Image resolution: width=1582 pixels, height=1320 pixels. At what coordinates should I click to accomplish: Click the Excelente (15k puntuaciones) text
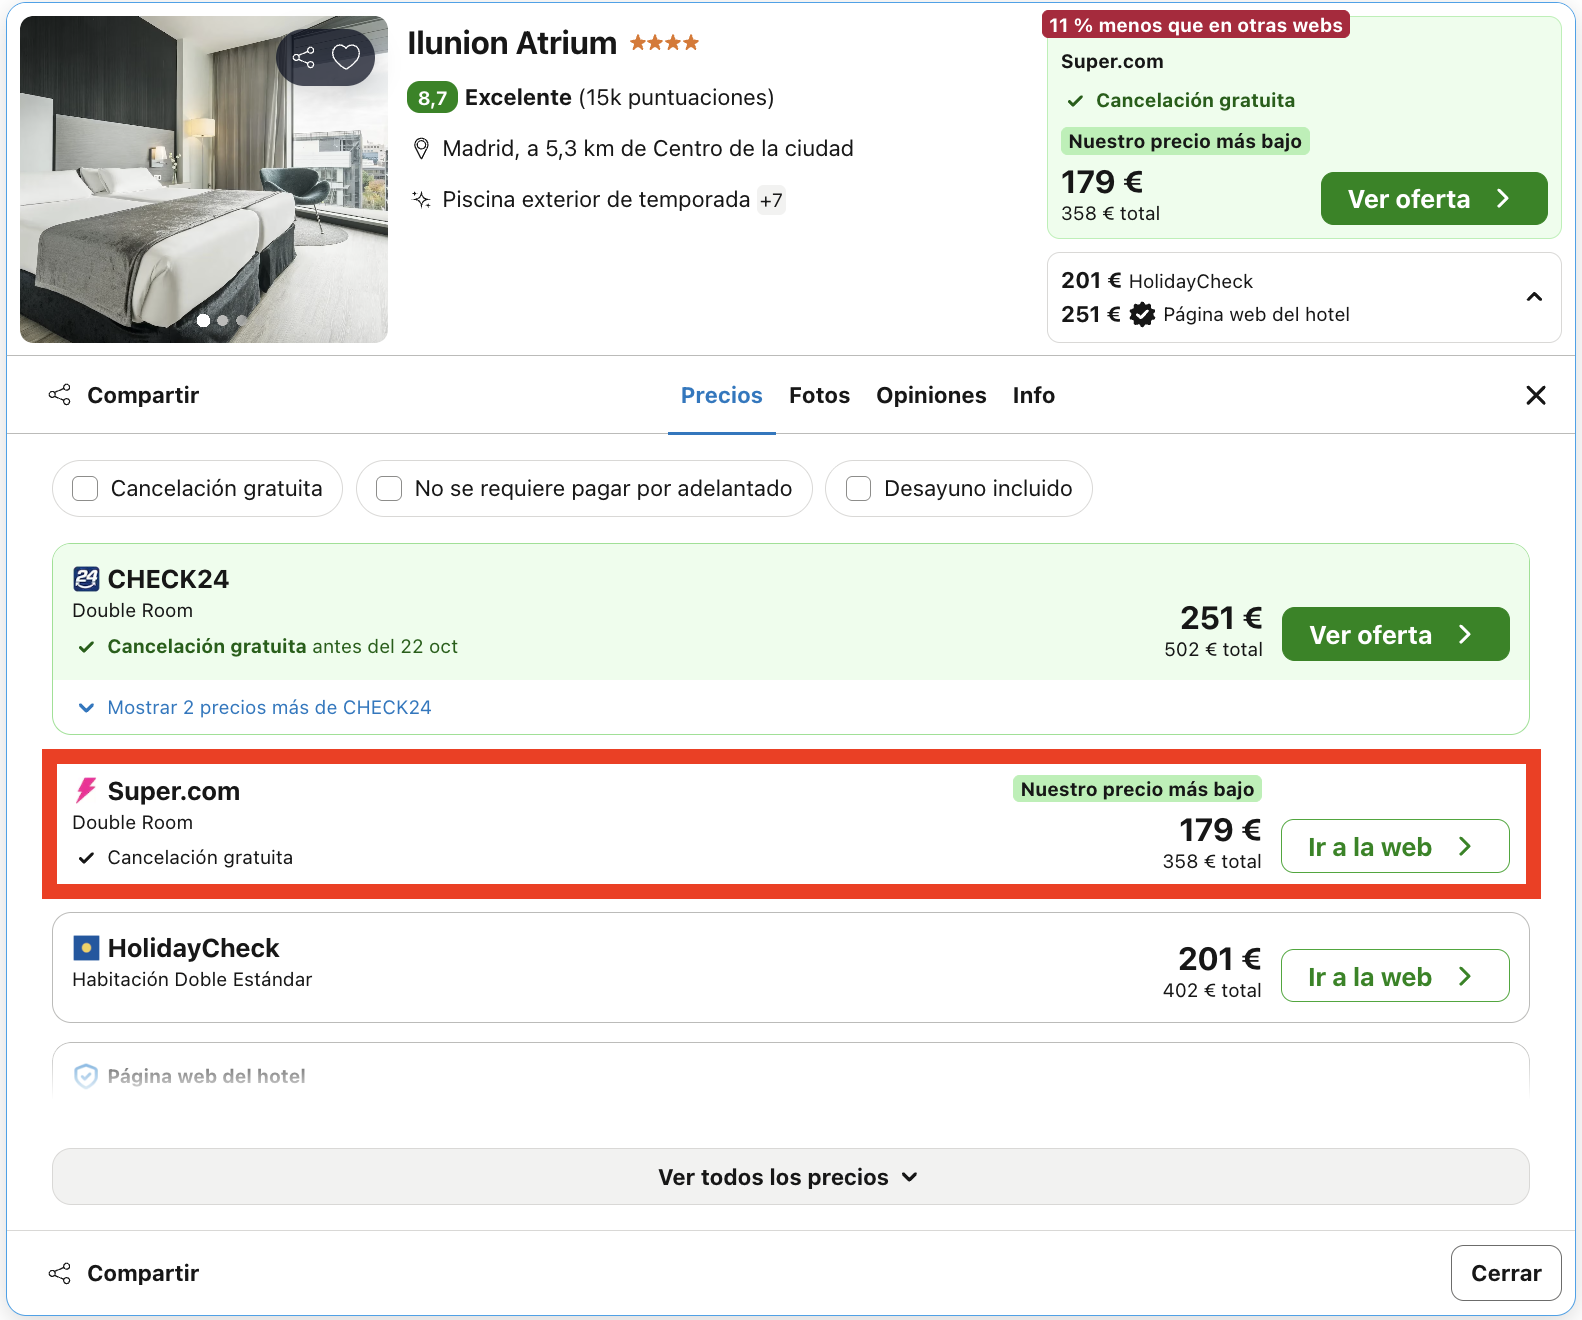pos(619,98)
